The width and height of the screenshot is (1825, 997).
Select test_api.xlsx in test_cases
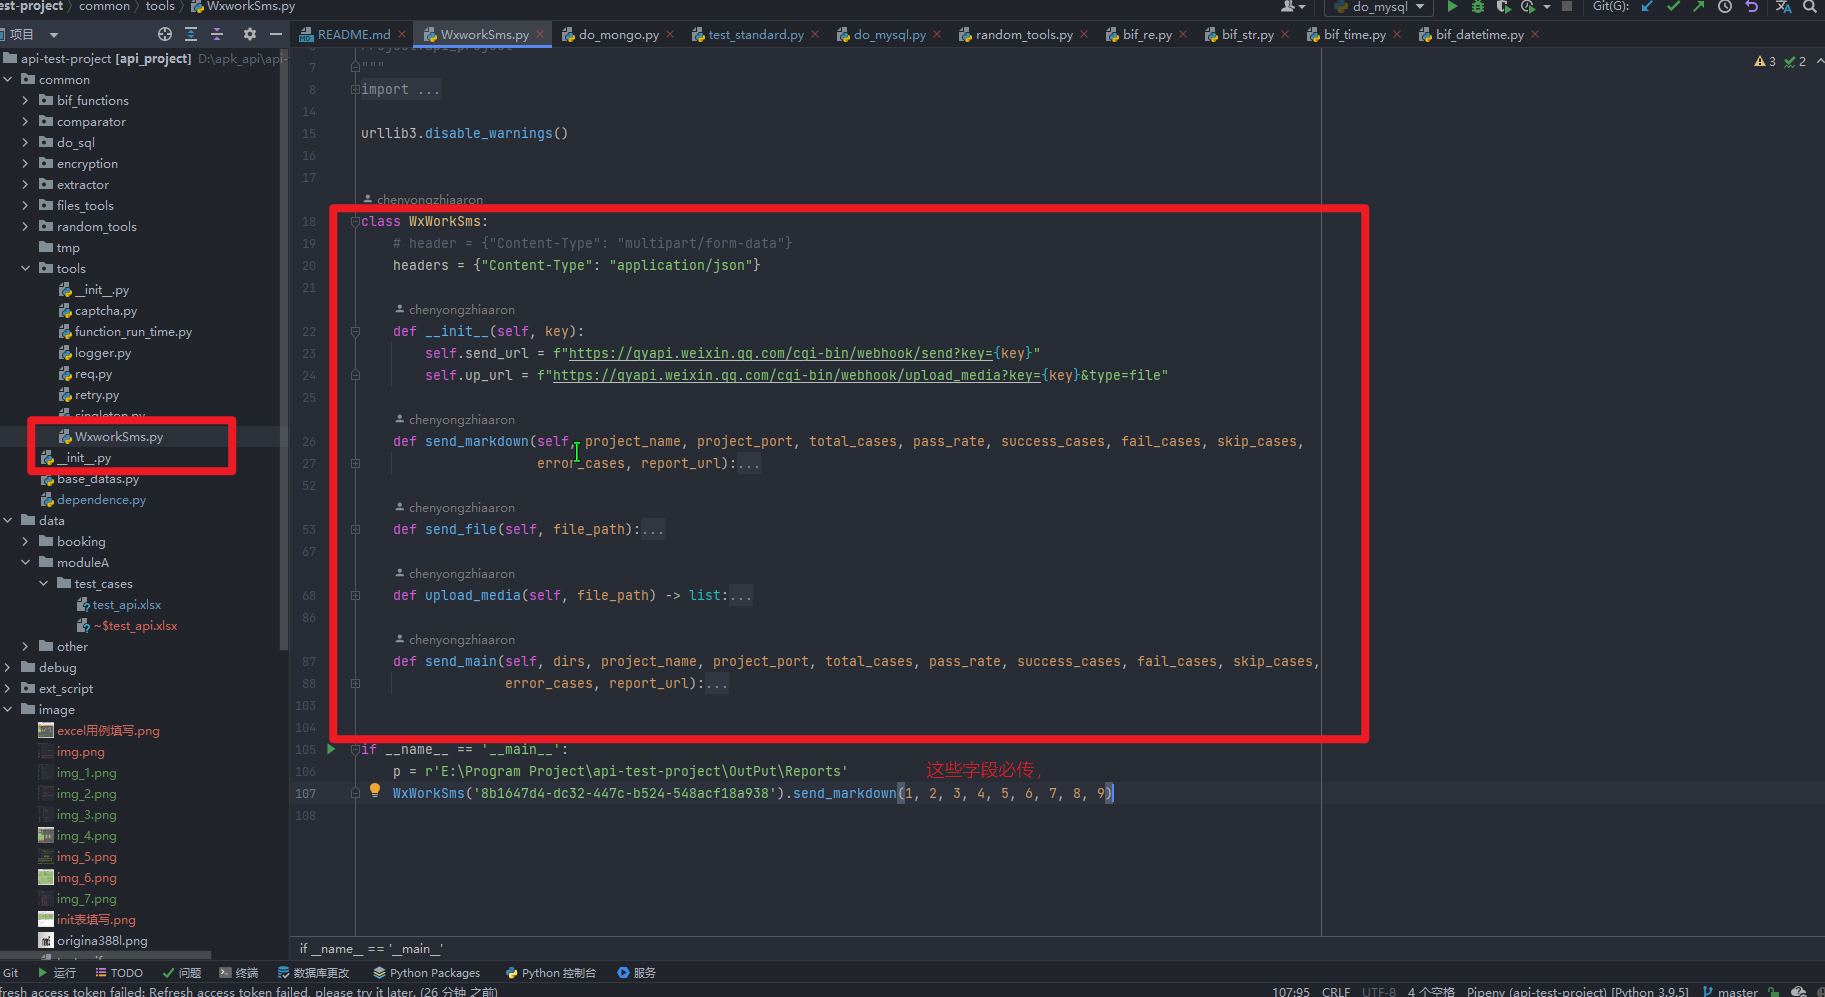coord(126,604)
